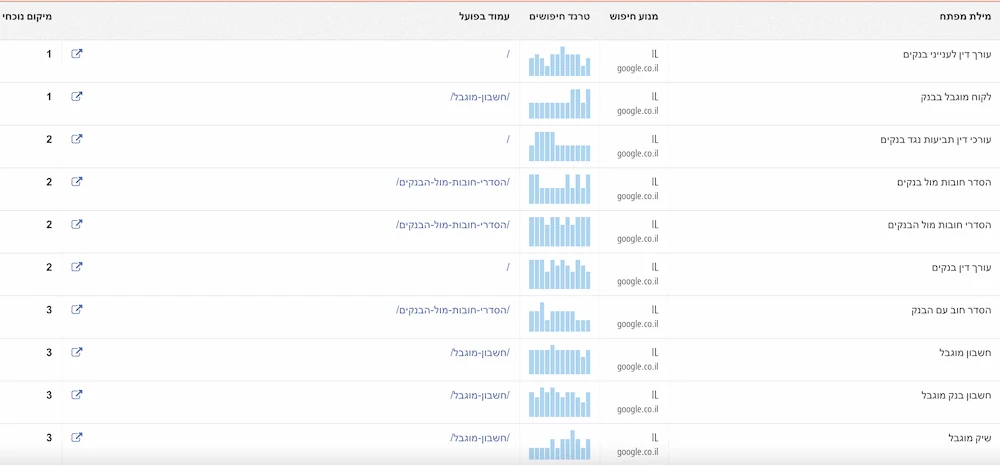Select keyword 'עורכי דין תביעות נגד בנקים'
Viewport: 1000px width, 465px height.
(936, 140)
